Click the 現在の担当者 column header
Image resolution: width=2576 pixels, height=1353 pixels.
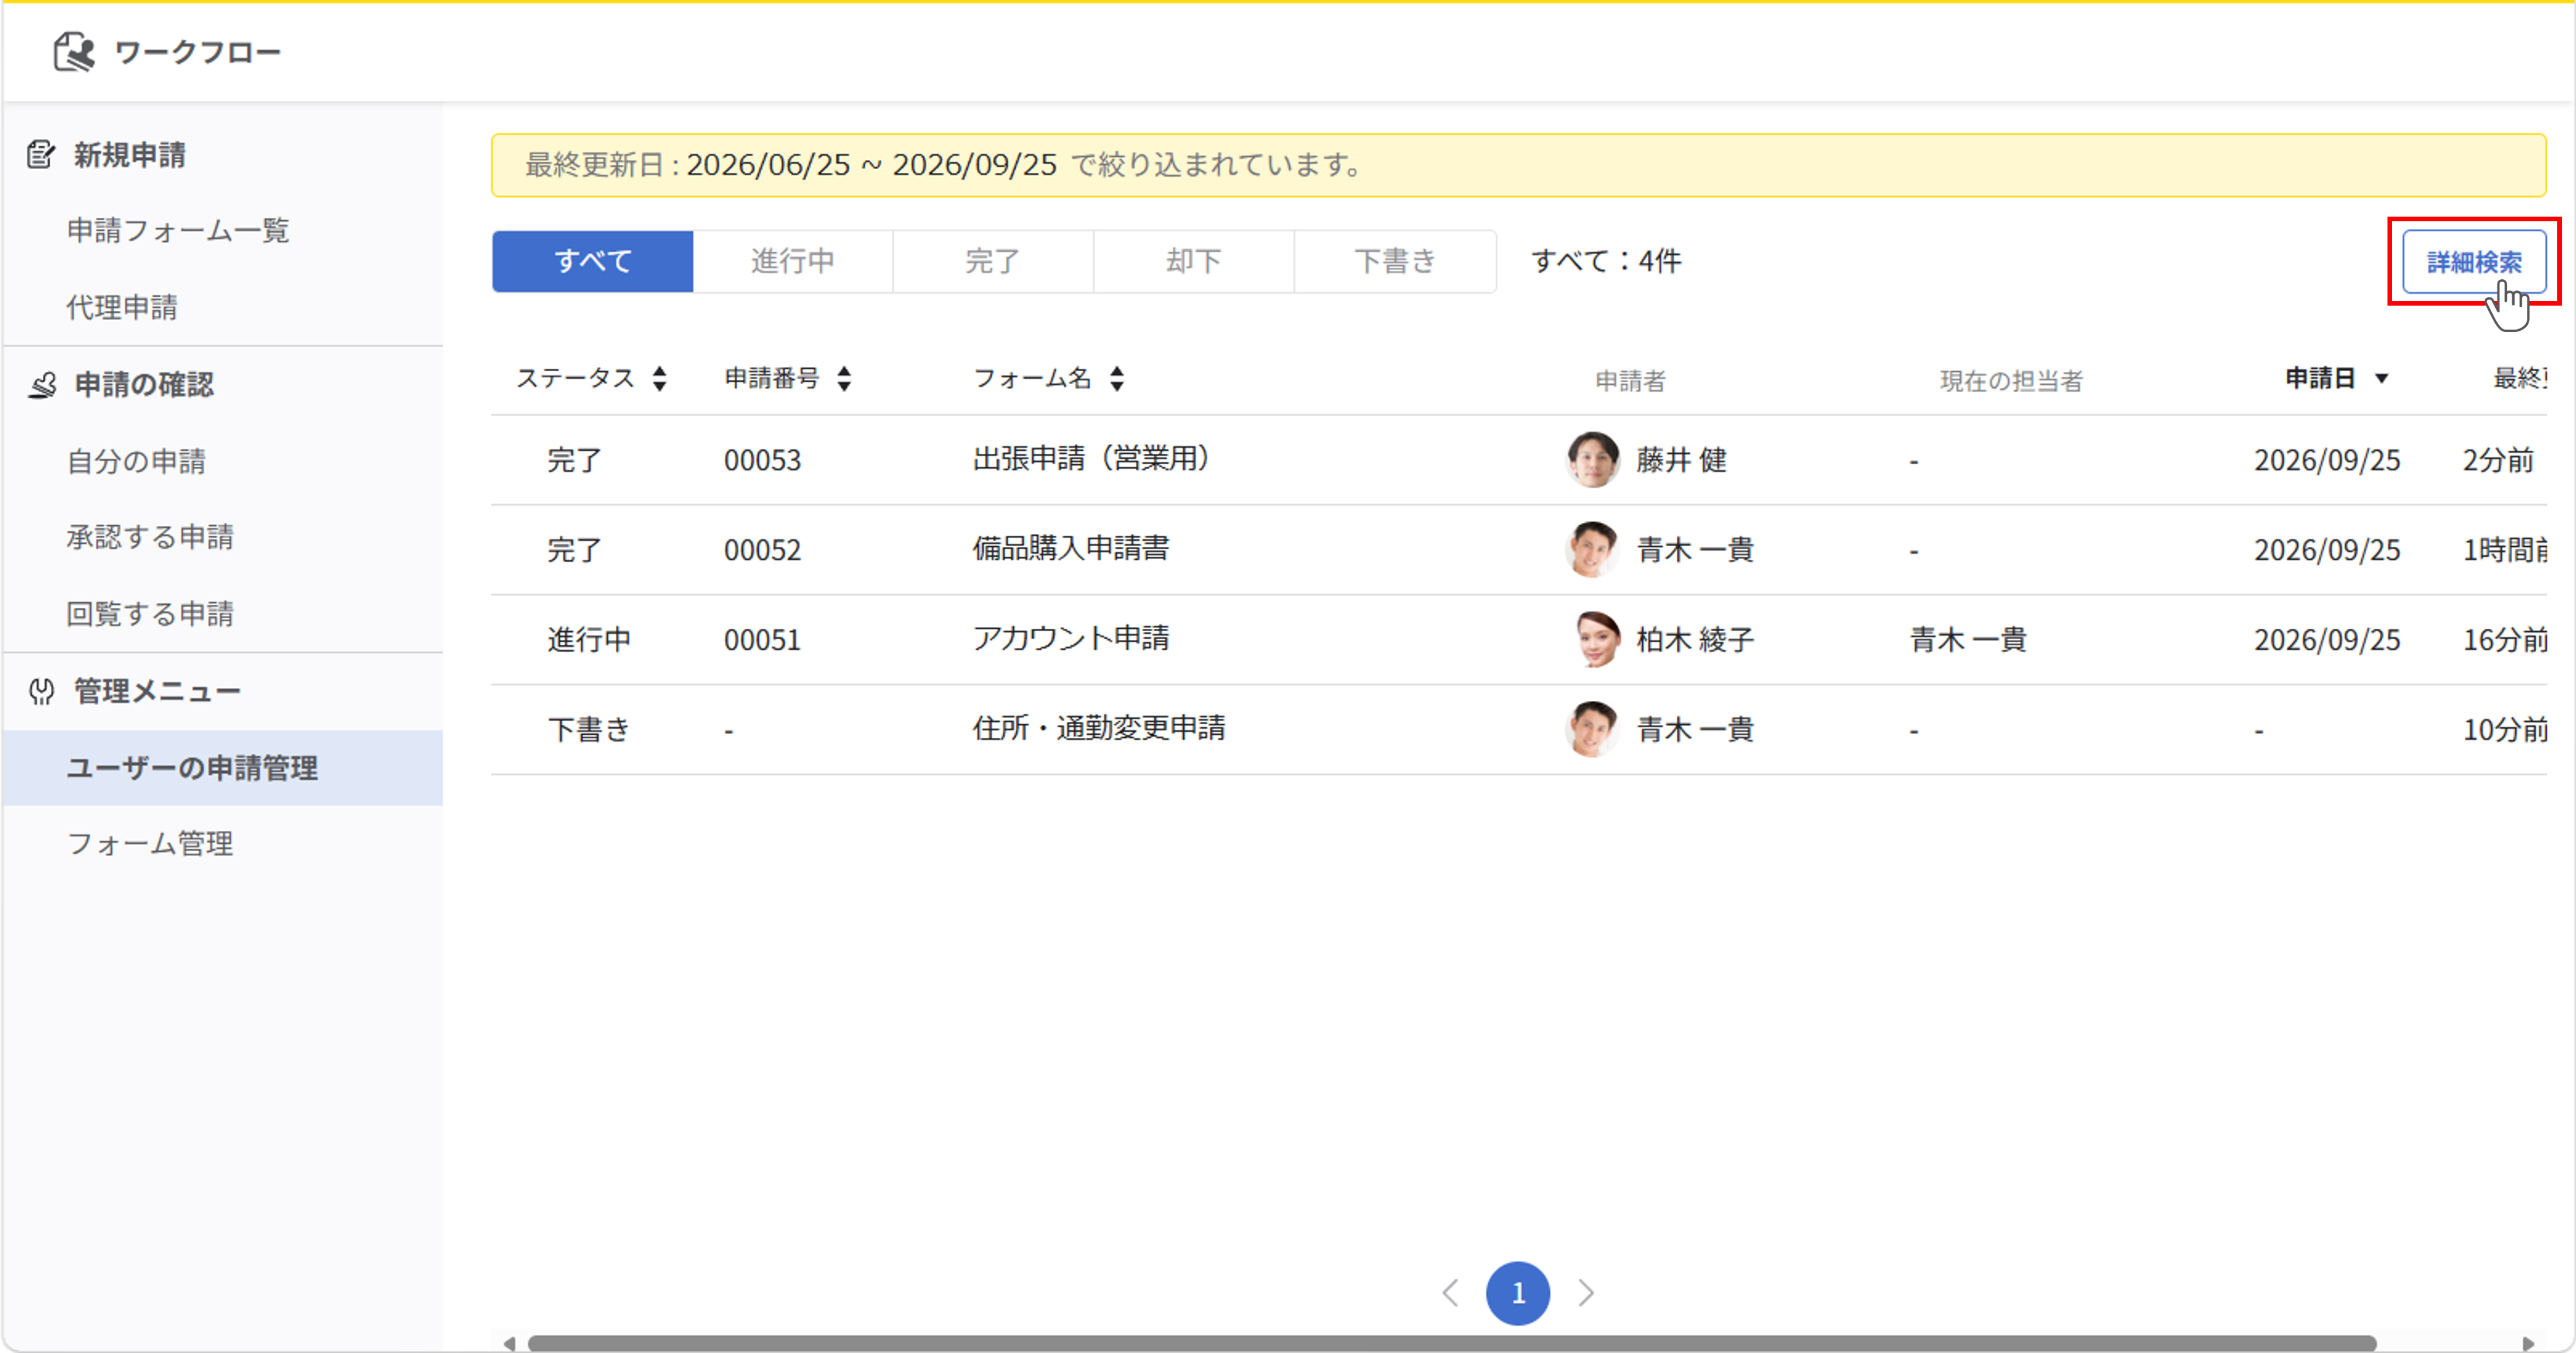[2011, 380]
